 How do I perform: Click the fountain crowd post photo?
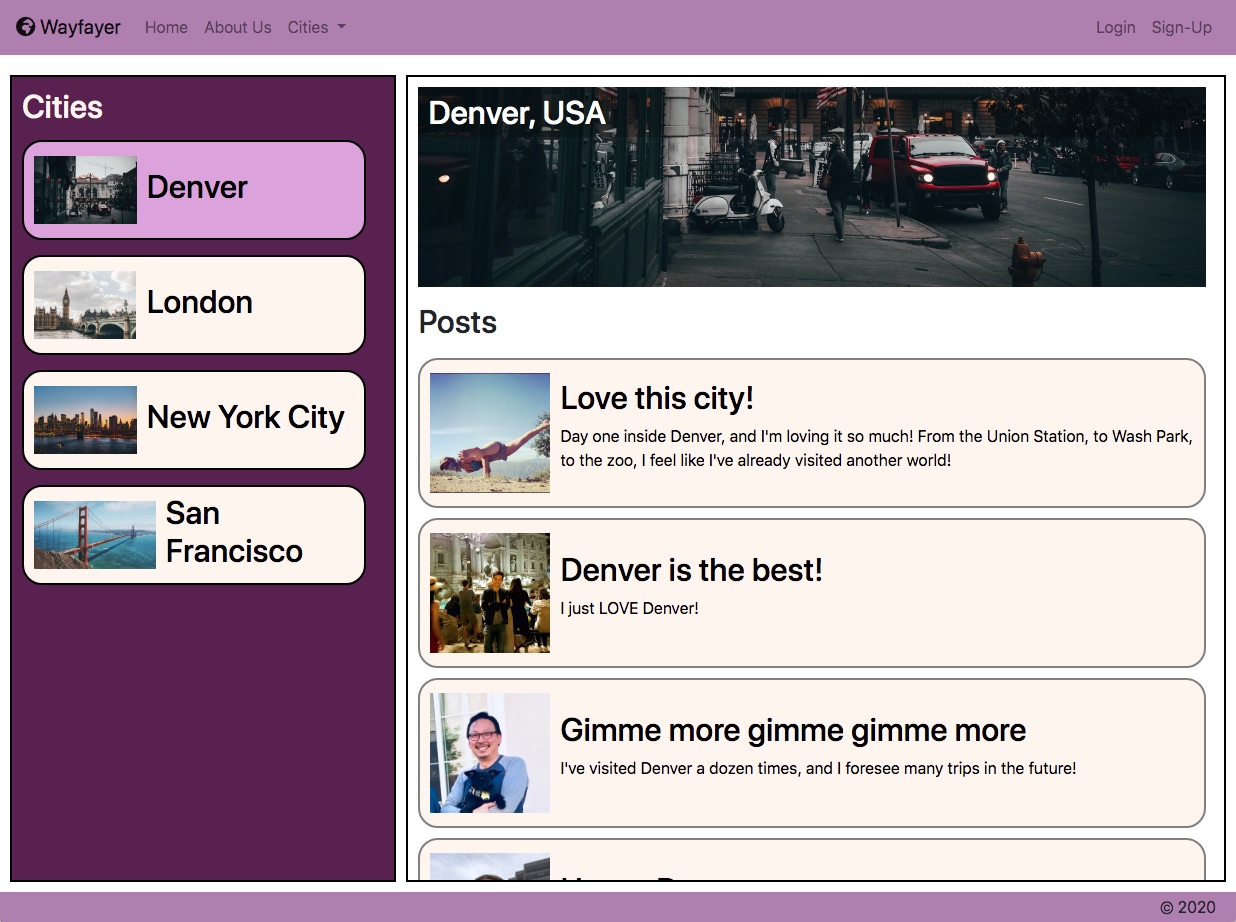point(490,593)
